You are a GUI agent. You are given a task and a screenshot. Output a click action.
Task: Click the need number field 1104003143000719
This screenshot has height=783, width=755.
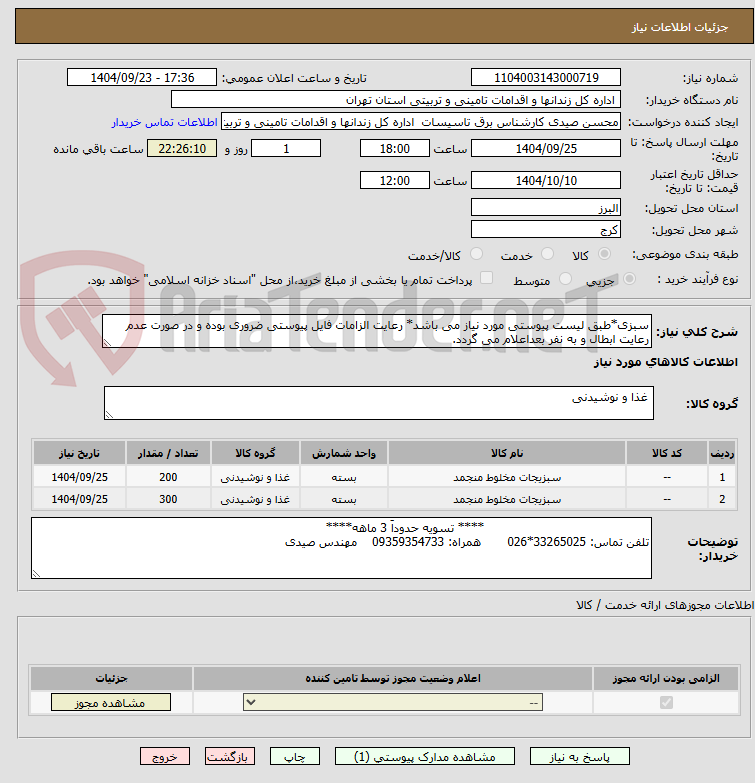tap(546, 78)
